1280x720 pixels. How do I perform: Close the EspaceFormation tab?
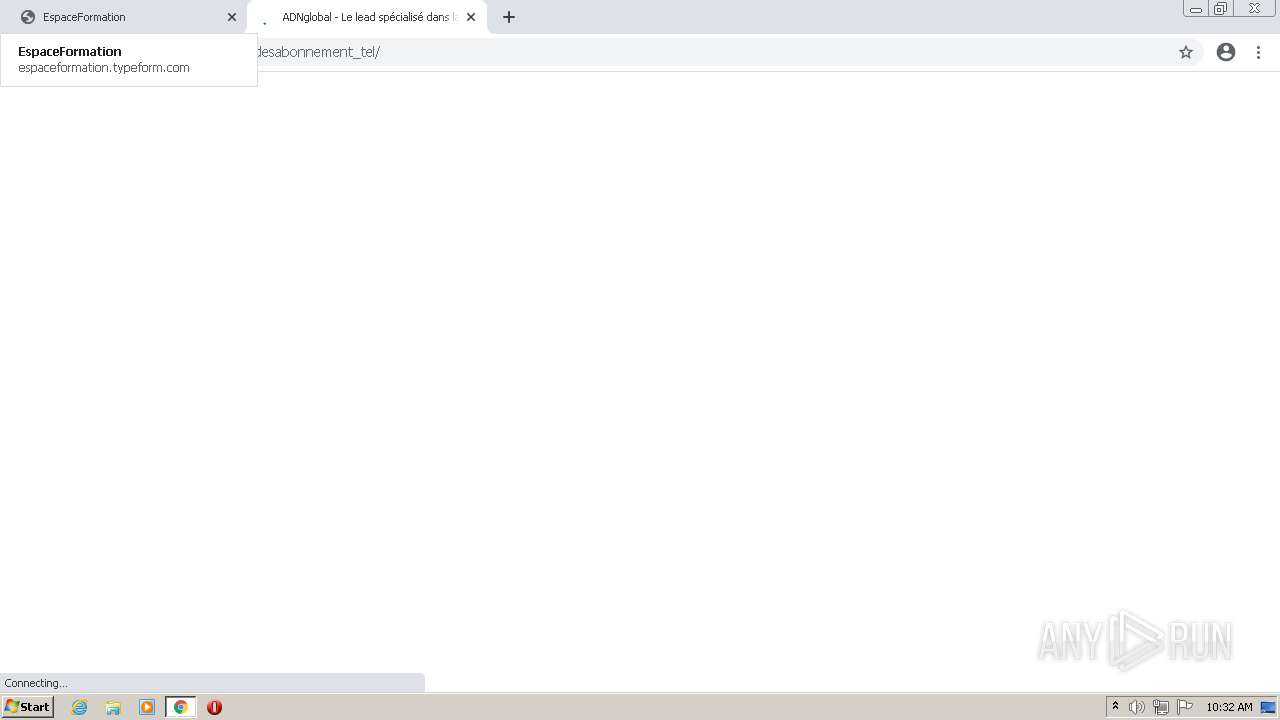pos(232,17)
